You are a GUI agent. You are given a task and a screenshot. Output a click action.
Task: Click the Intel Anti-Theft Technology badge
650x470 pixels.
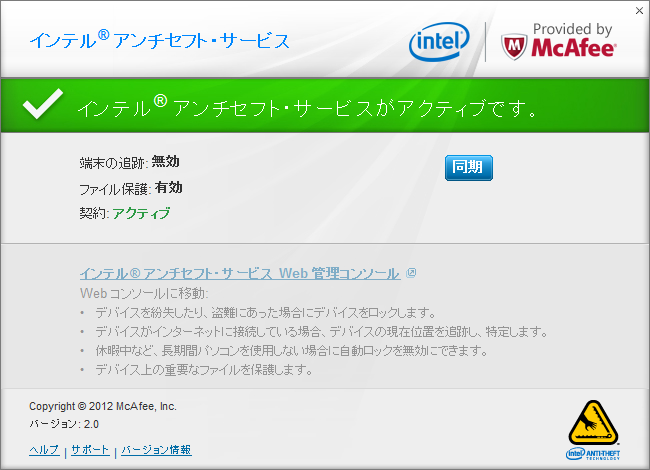pyautogui.click(x=593, y=430)
